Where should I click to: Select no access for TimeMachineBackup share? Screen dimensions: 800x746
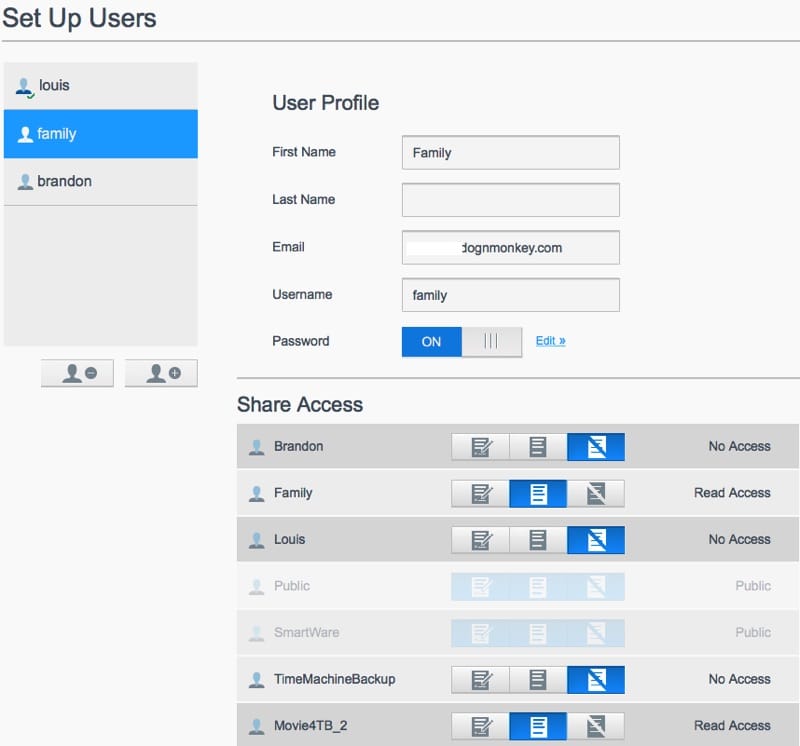pyautogui.click(x=596, y=680)
